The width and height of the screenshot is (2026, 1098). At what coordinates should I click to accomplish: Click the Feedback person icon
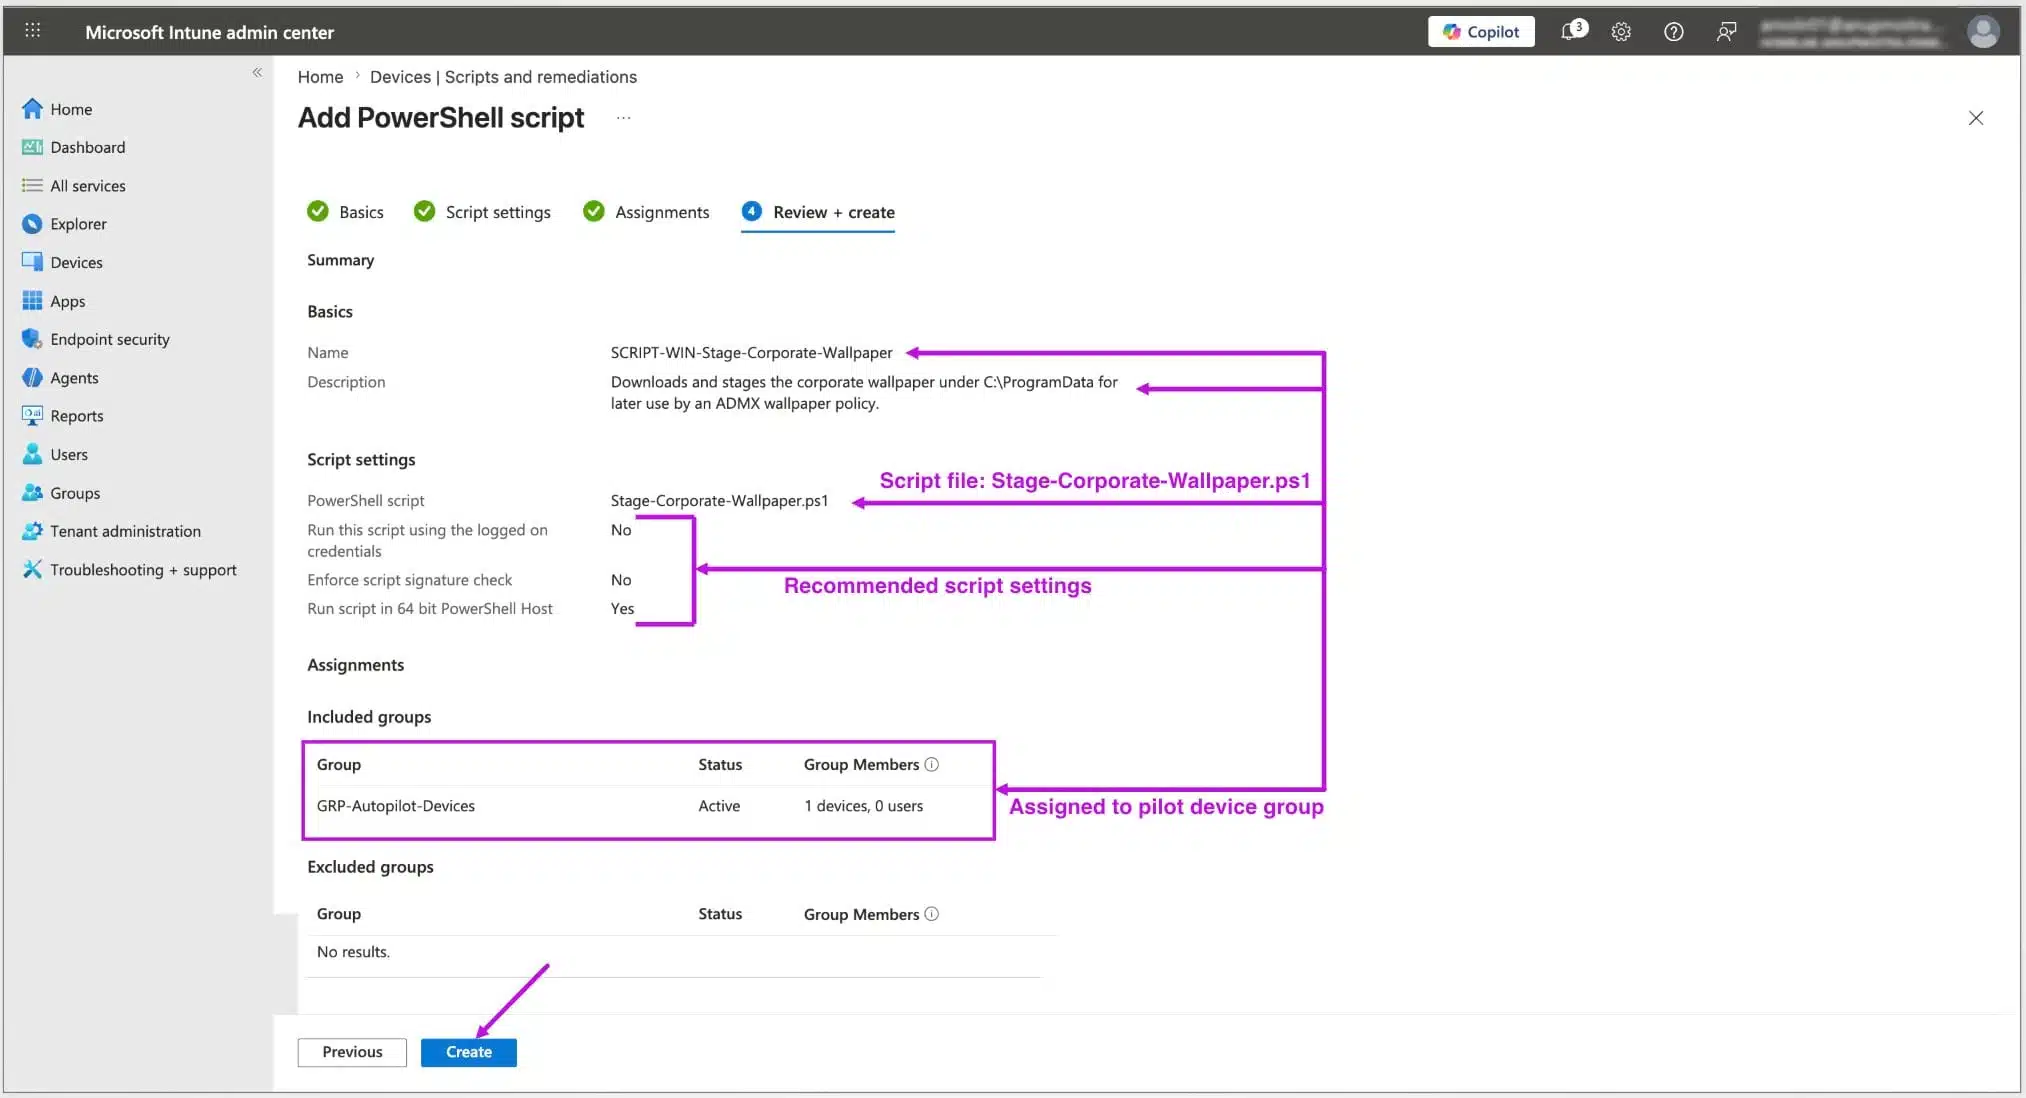[1726, 32]
